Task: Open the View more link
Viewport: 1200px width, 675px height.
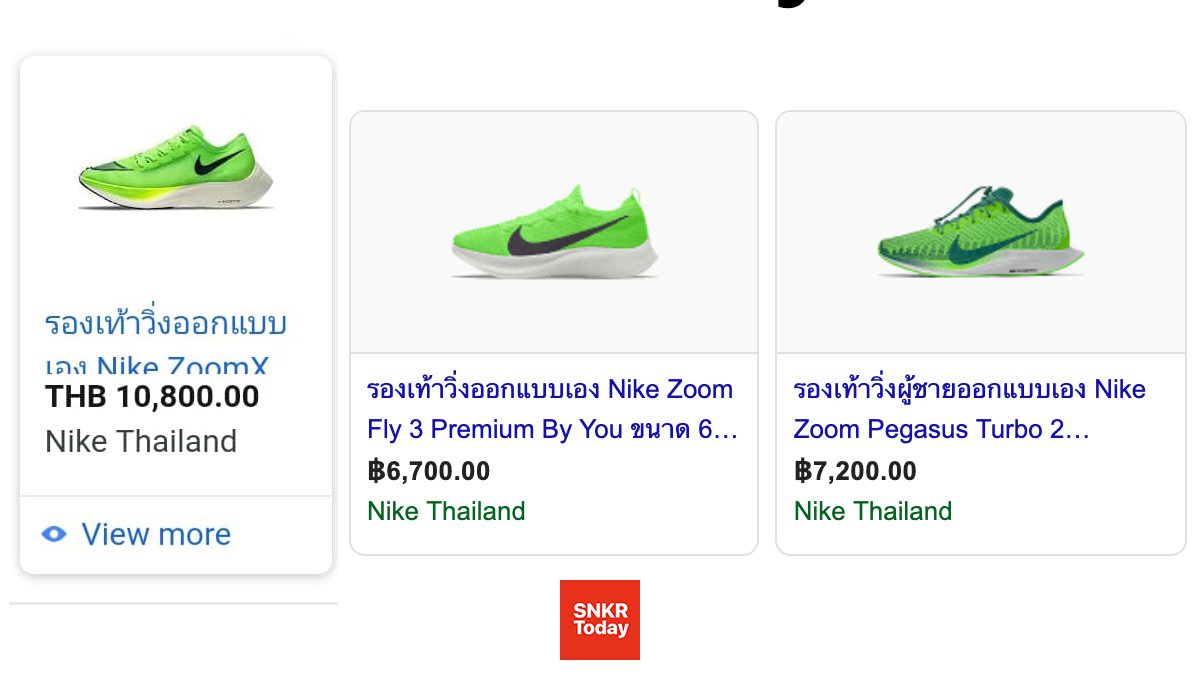Action: (156, 534)
